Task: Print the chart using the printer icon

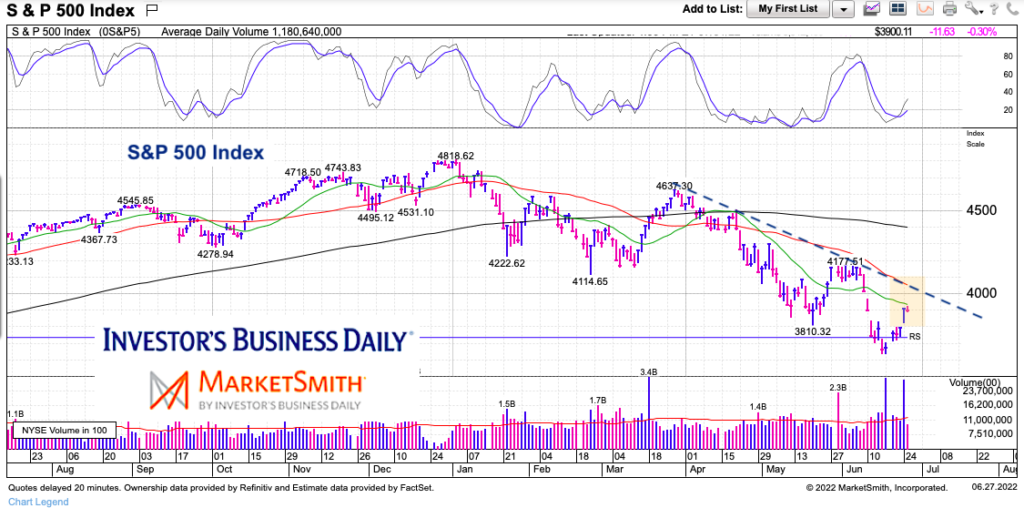Action: point(950,8)
